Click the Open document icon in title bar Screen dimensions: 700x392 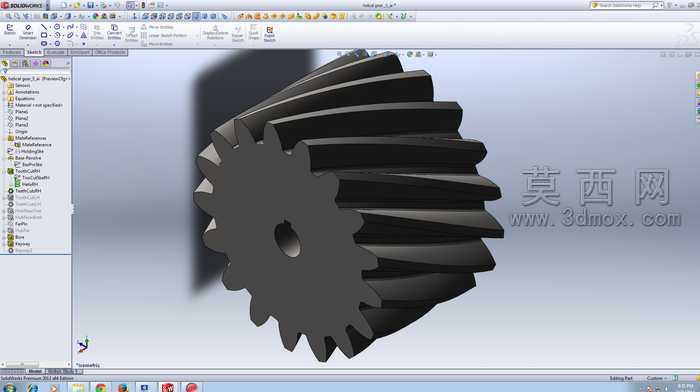77,5
